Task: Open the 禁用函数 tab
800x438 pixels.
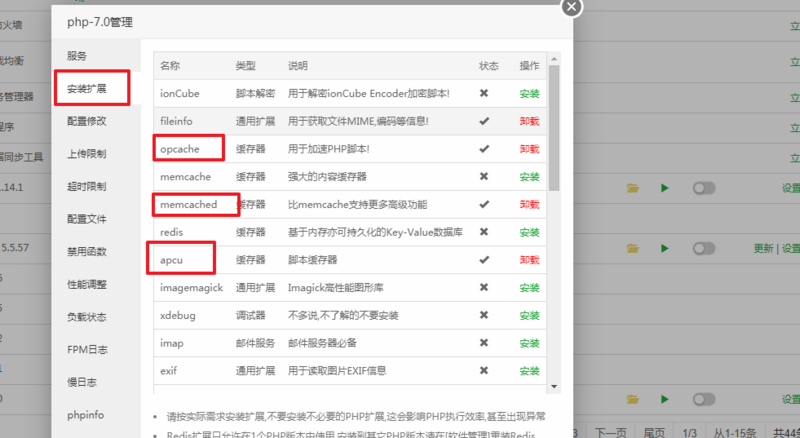Action: tap(87, 252)
